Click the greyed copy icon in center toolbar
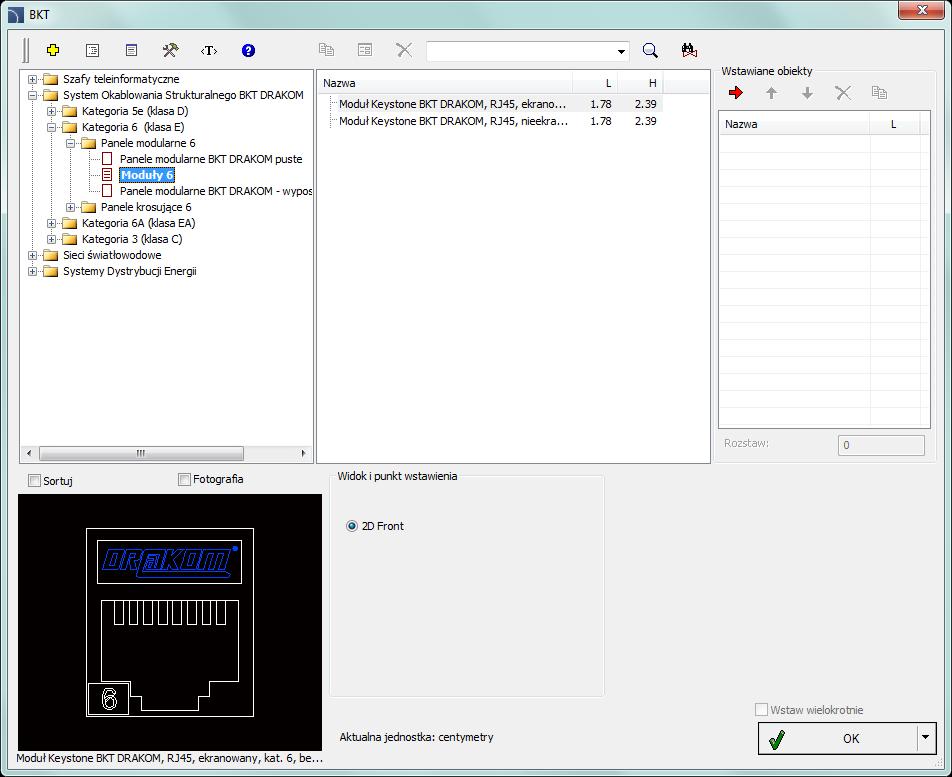 (327, 50)
